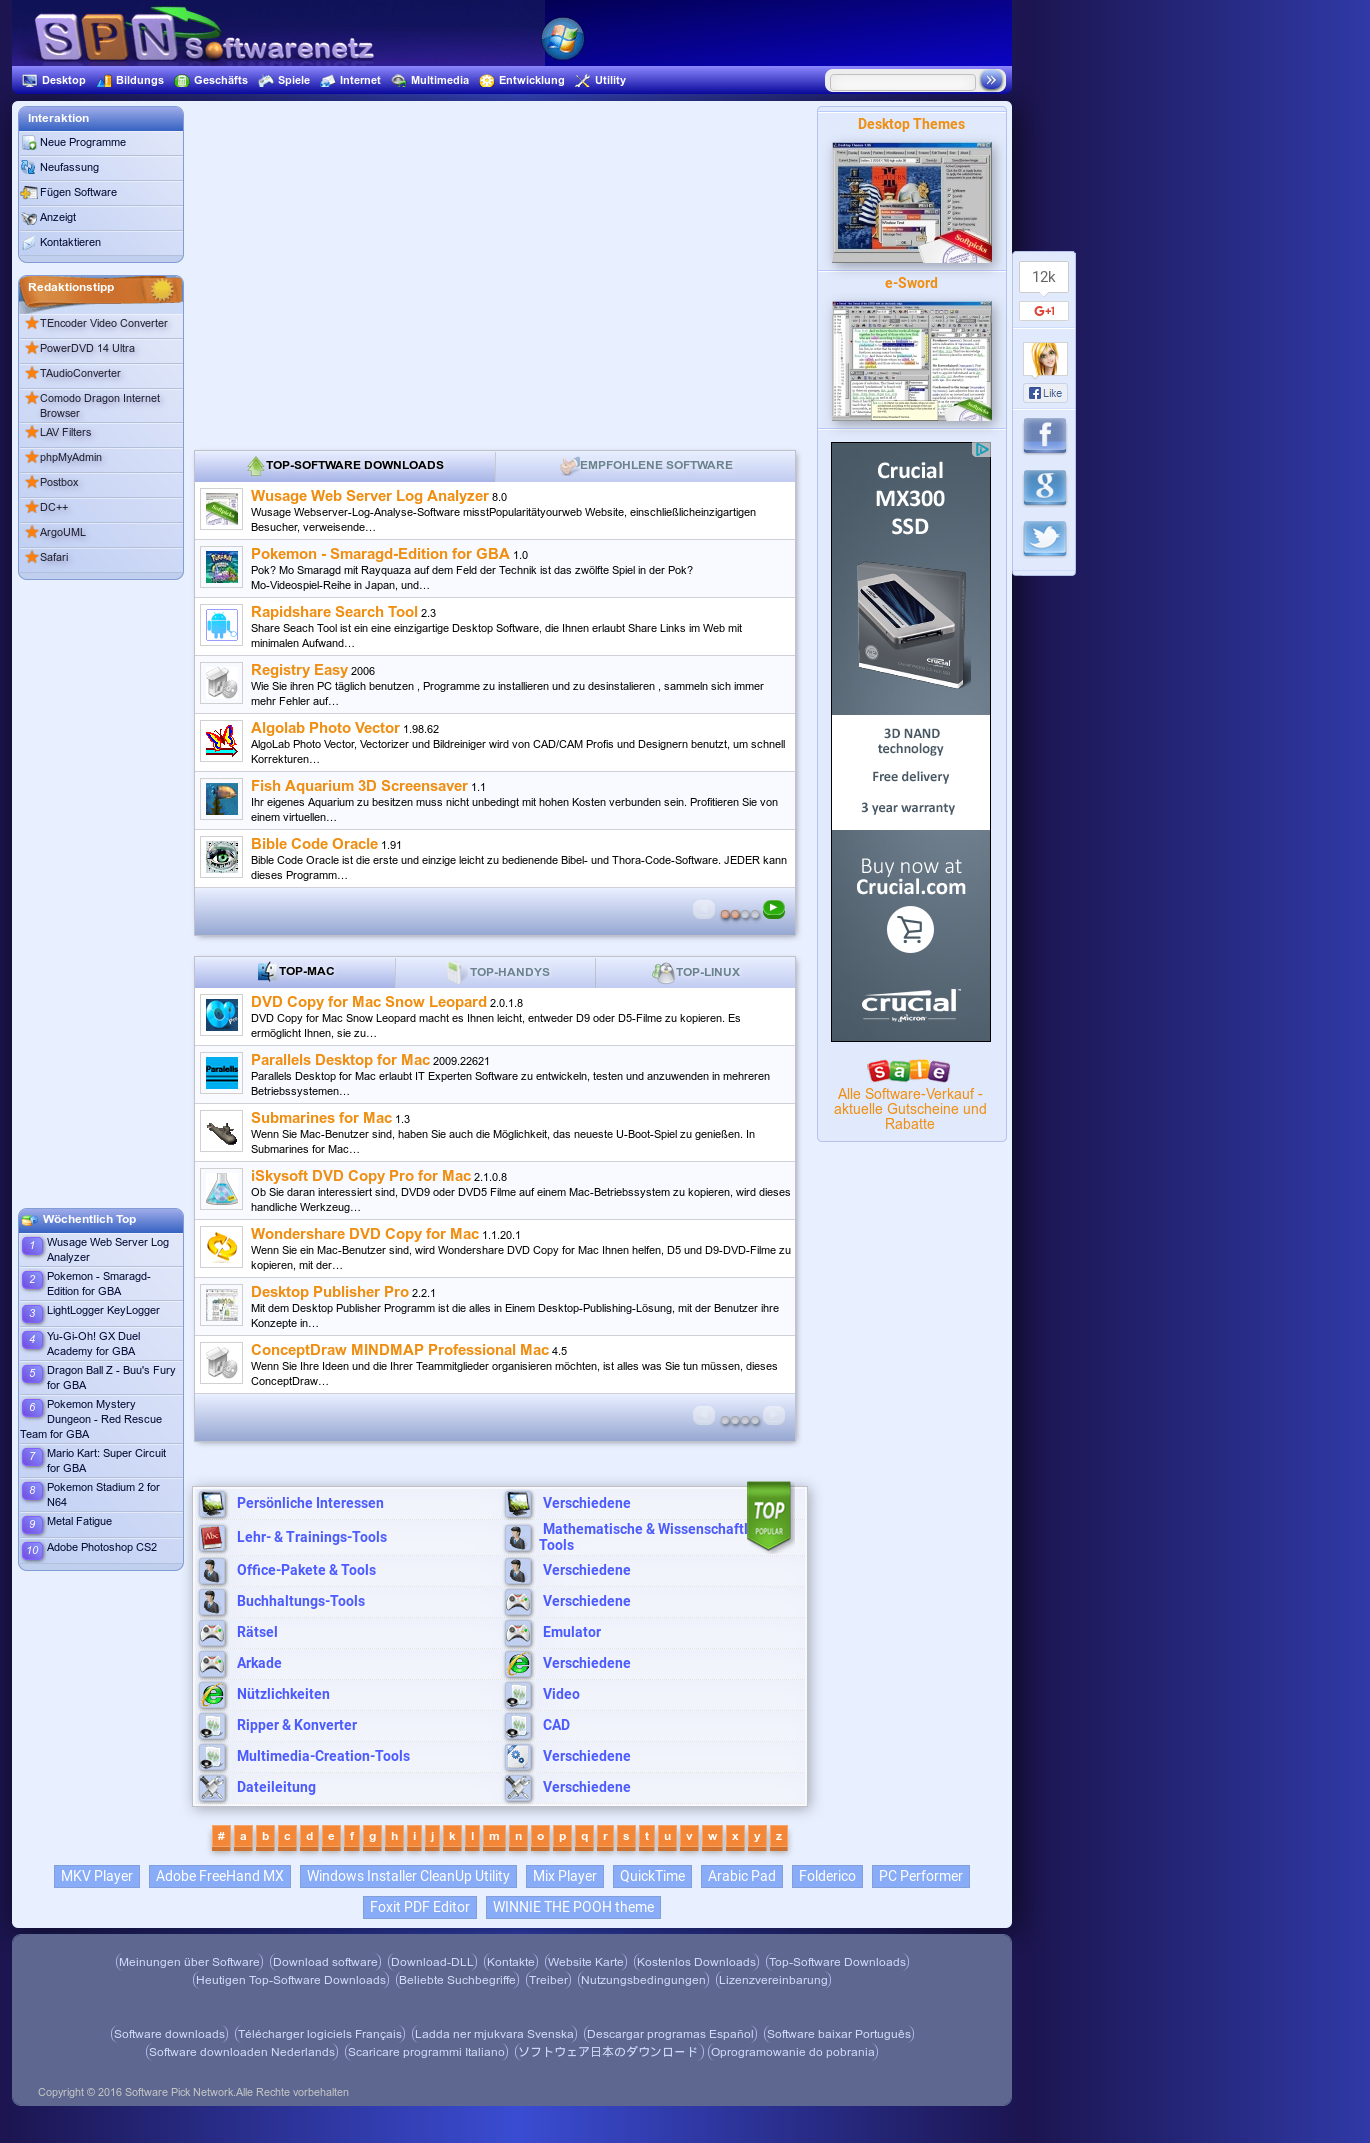
Task: Click in the search input field
Action: (902, 81)
